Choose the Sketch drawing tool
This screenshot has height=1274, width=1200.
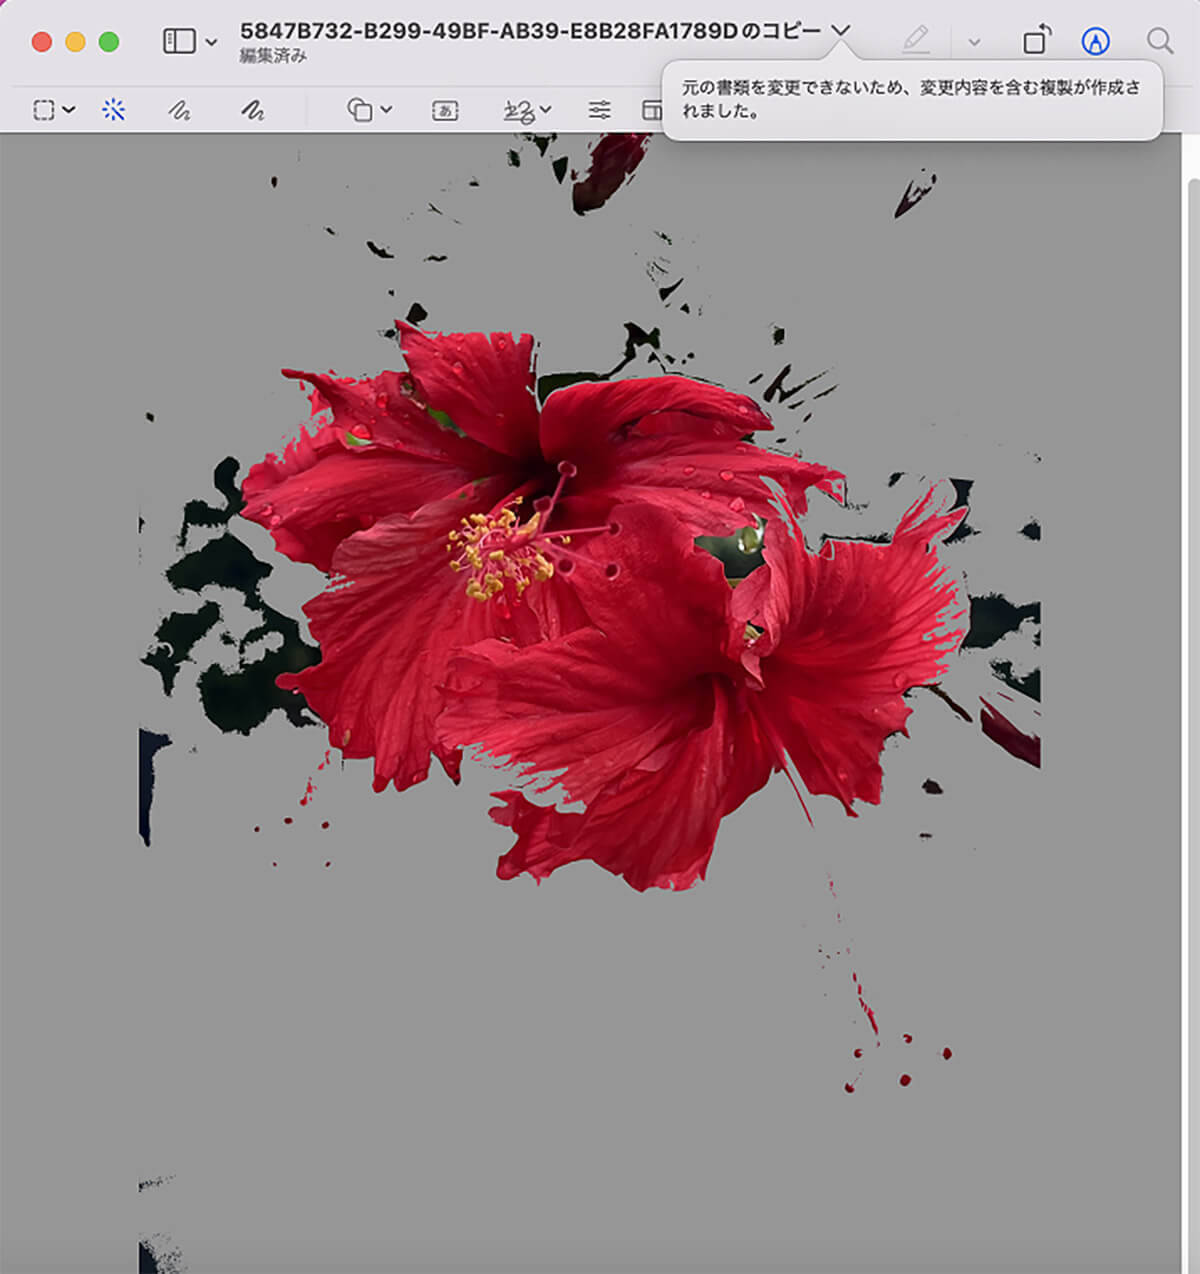(179, 110)
